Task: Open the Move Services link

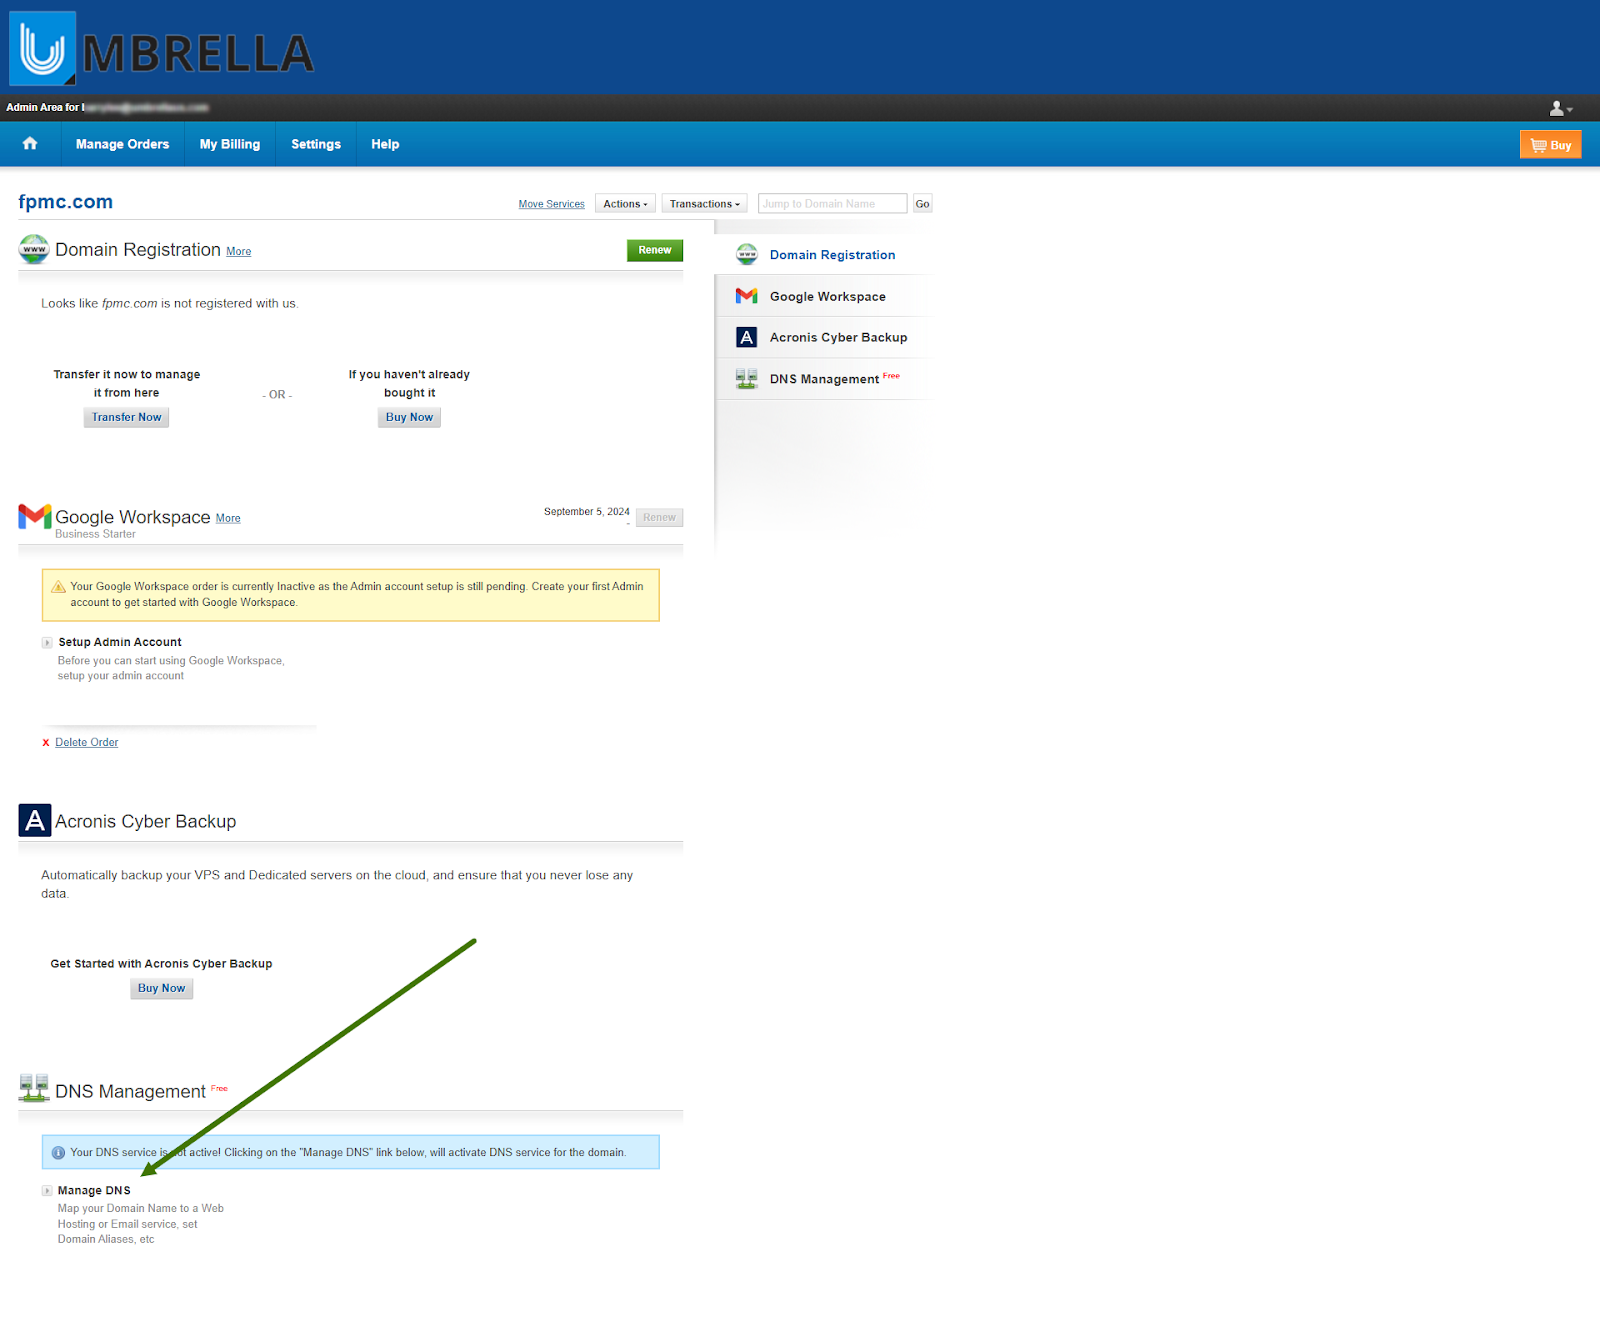Action: click(551, 204)
